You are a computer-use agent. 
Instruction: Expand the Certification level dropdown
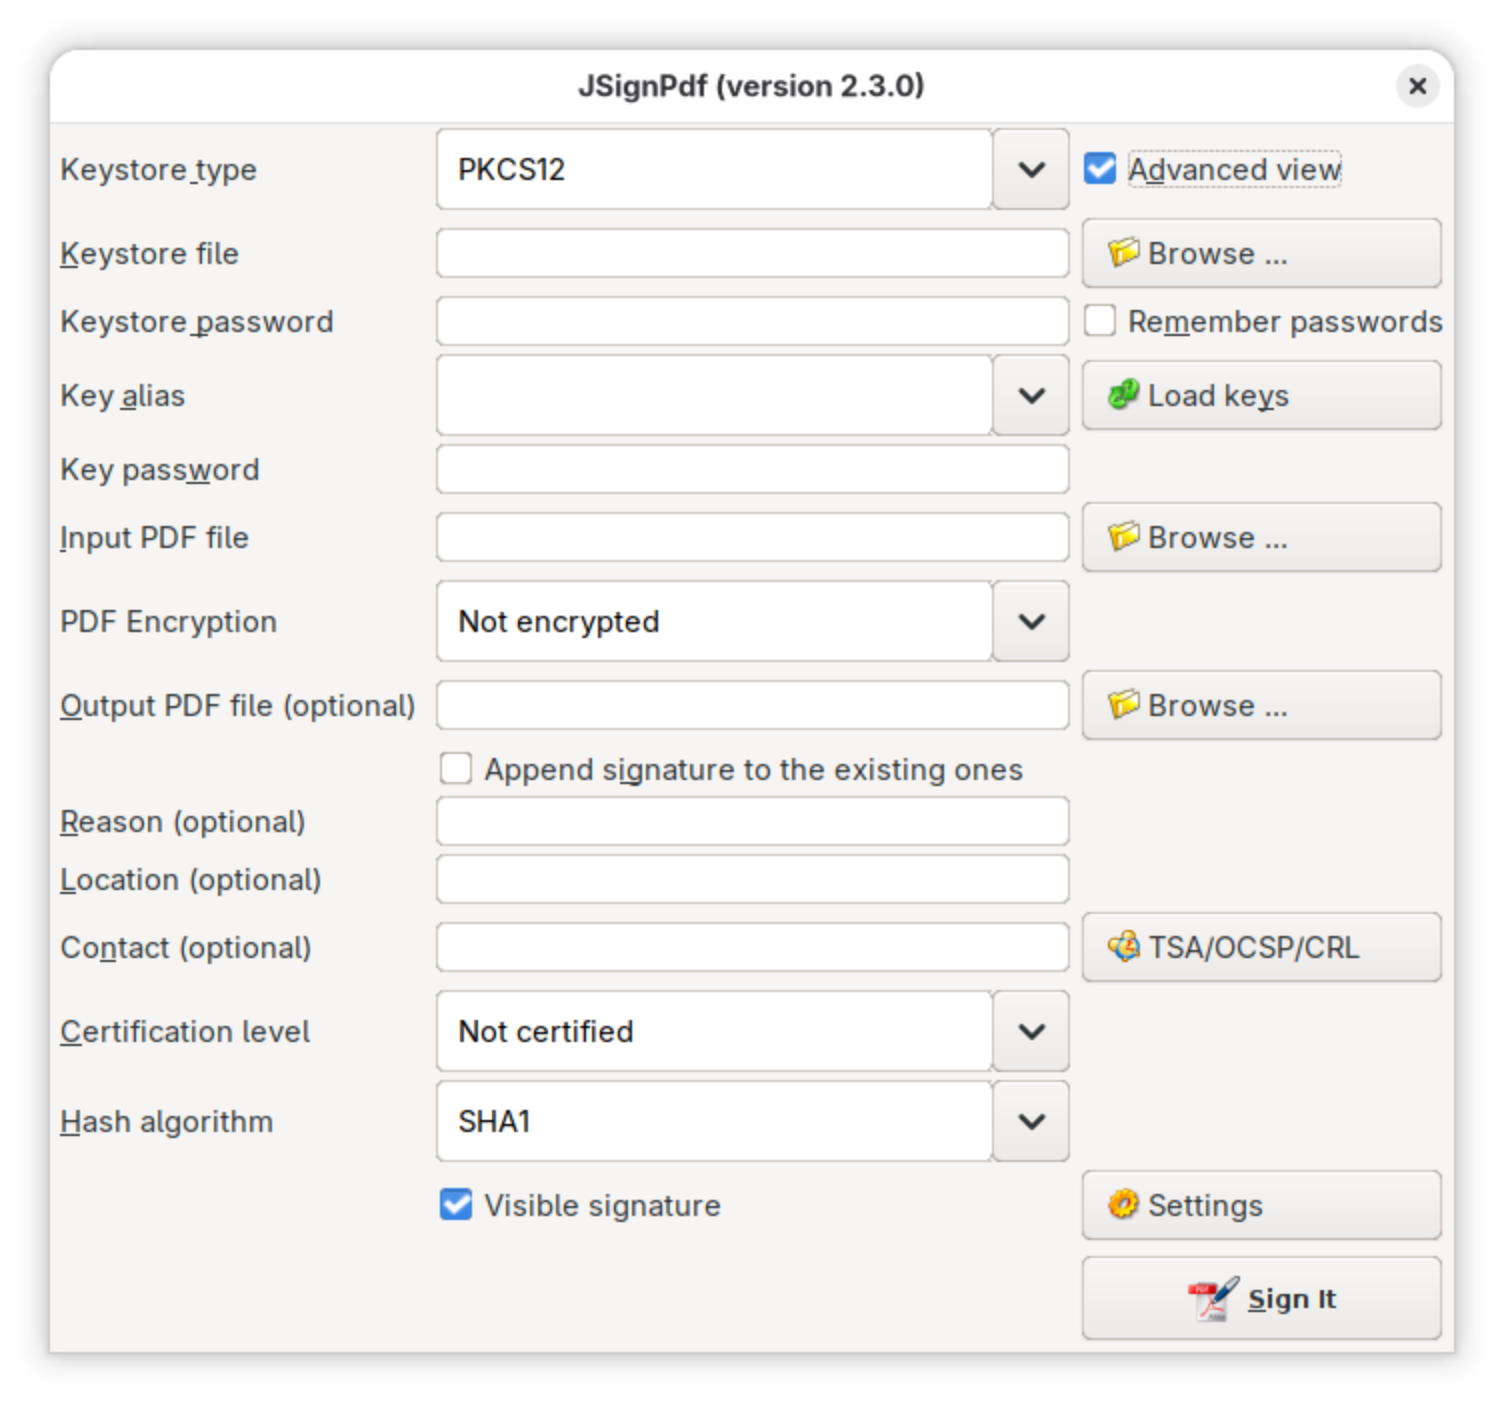pos(1031,1031)
